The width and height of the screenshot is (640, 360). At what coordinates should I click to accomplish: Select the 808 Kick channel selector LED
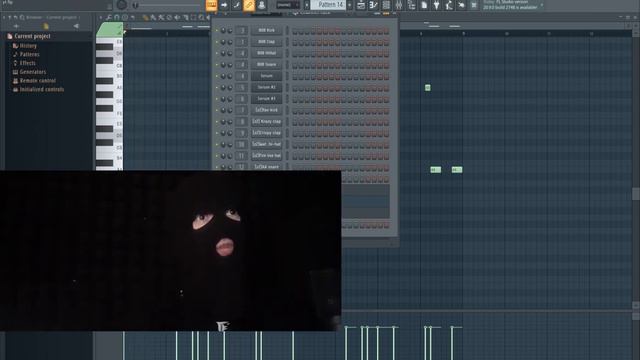[x=287, y=31]
